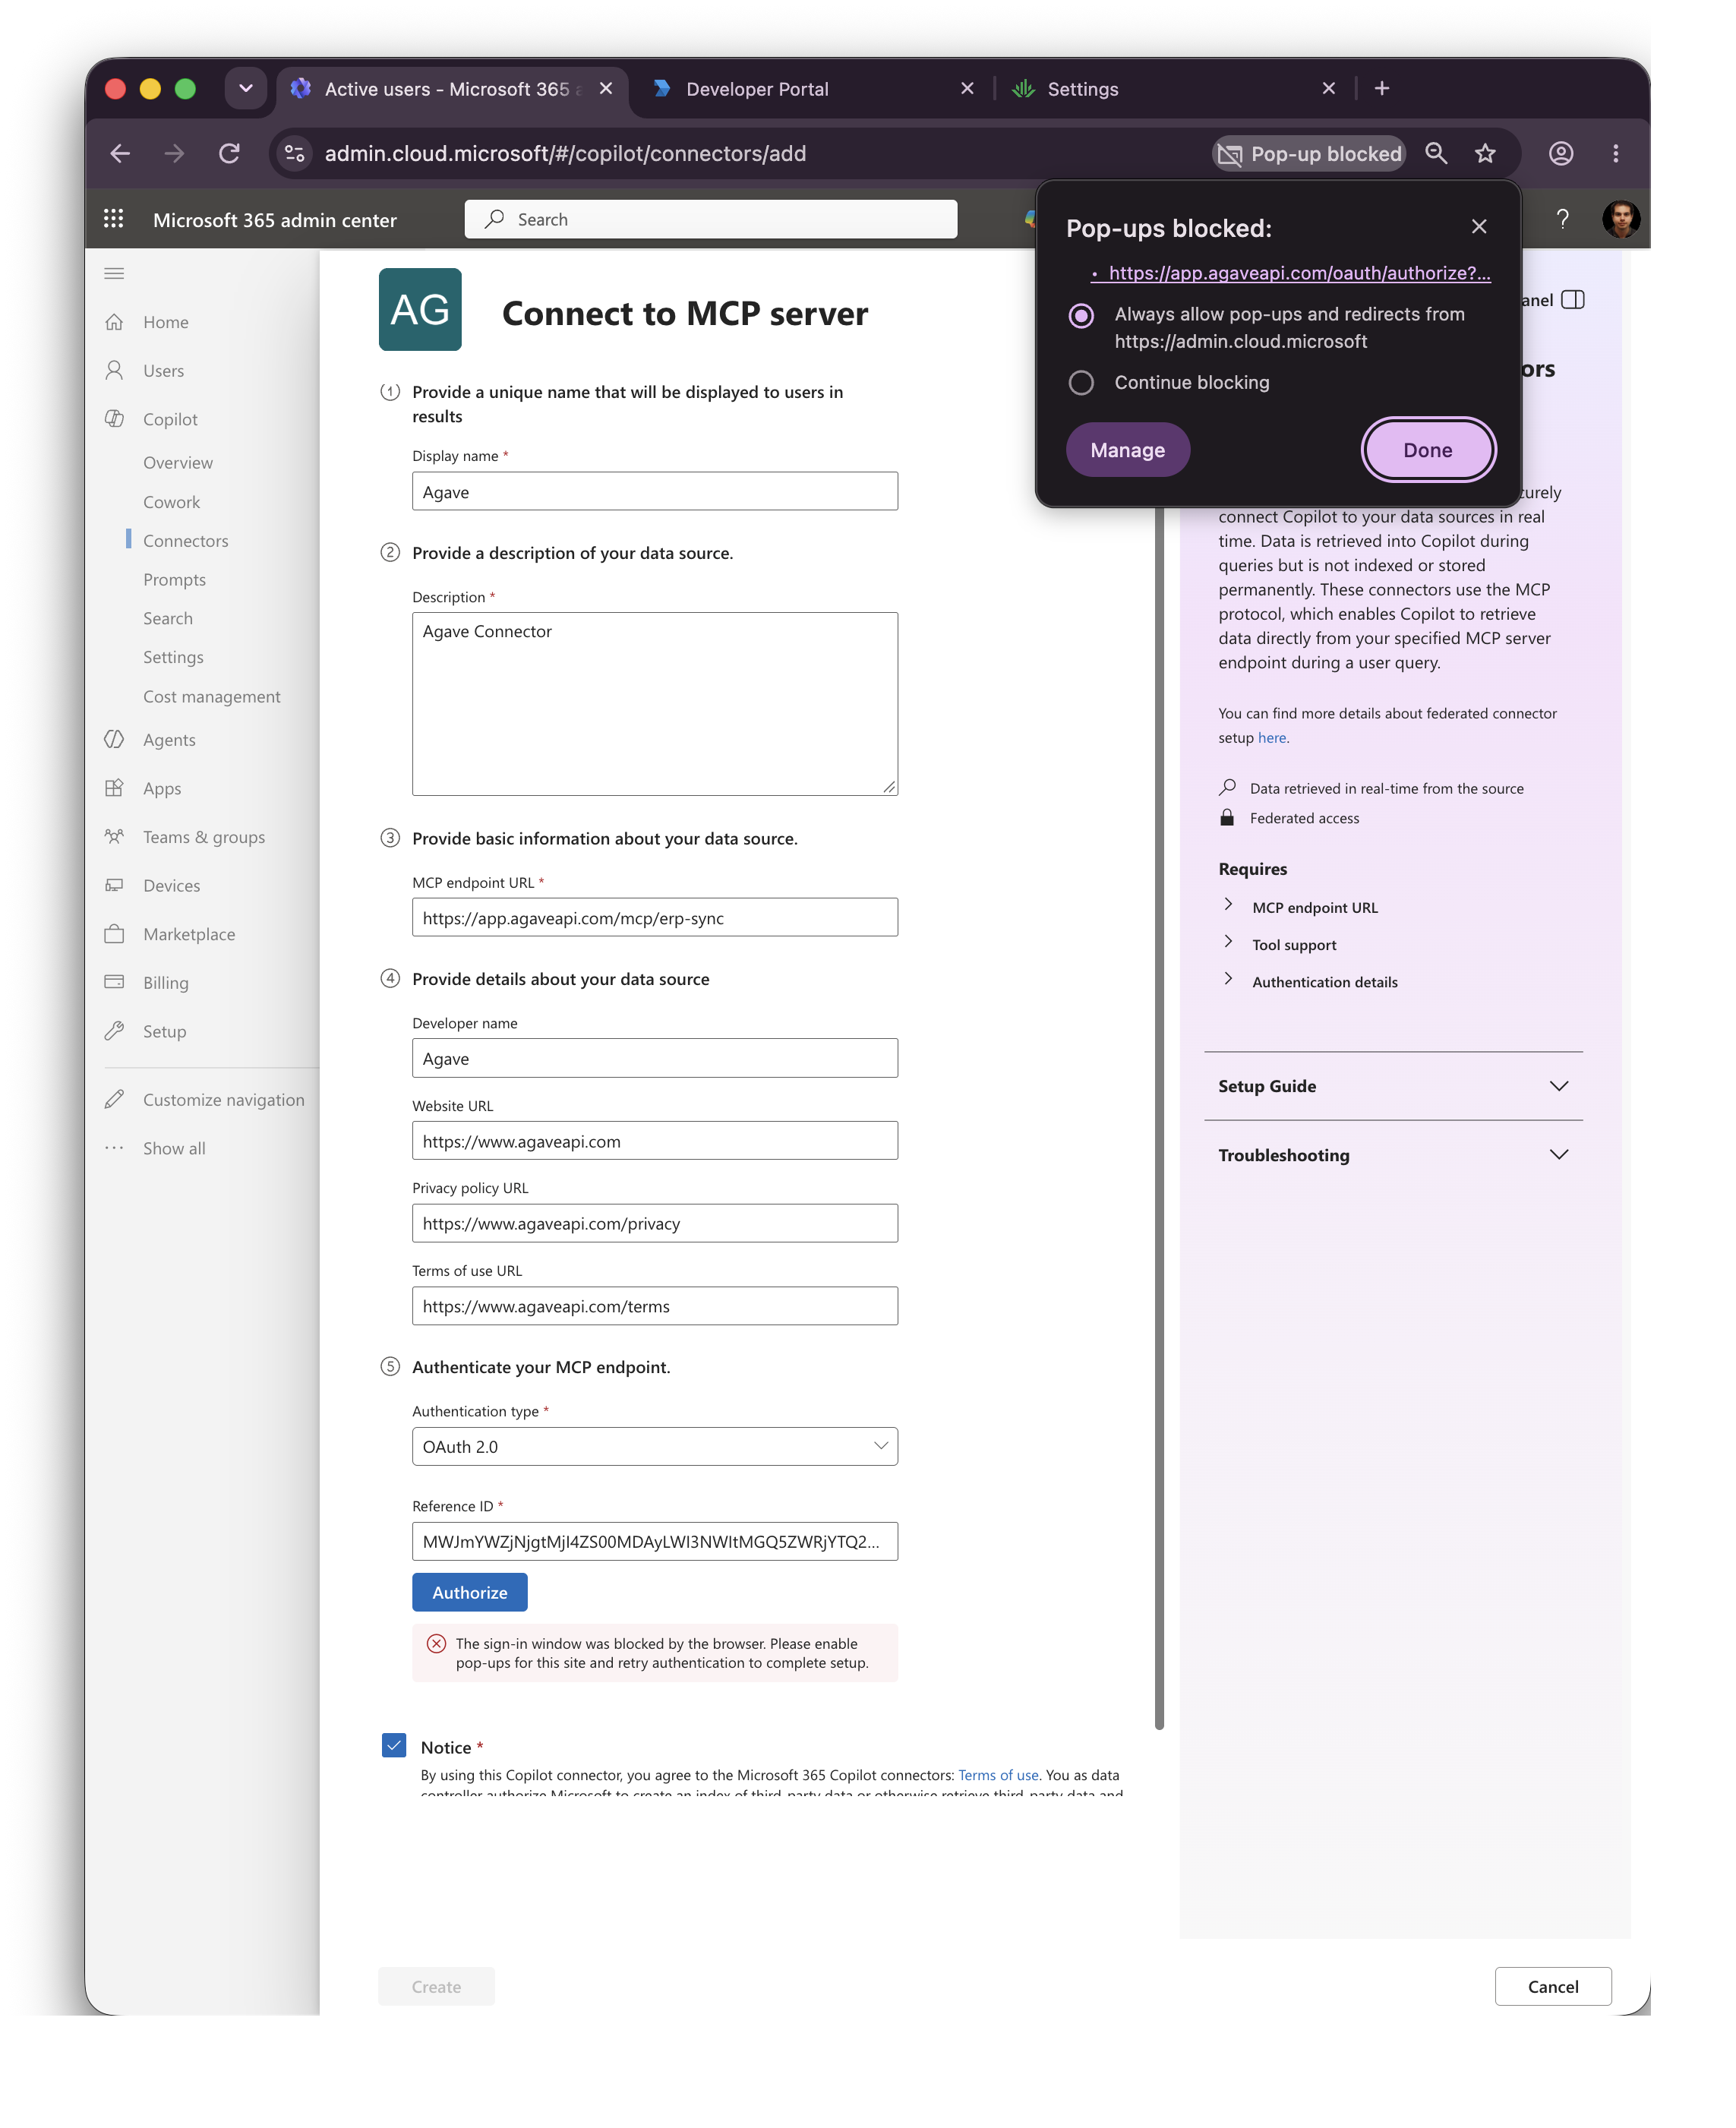
Task: Click the Authorize button
Action: 470,1593
